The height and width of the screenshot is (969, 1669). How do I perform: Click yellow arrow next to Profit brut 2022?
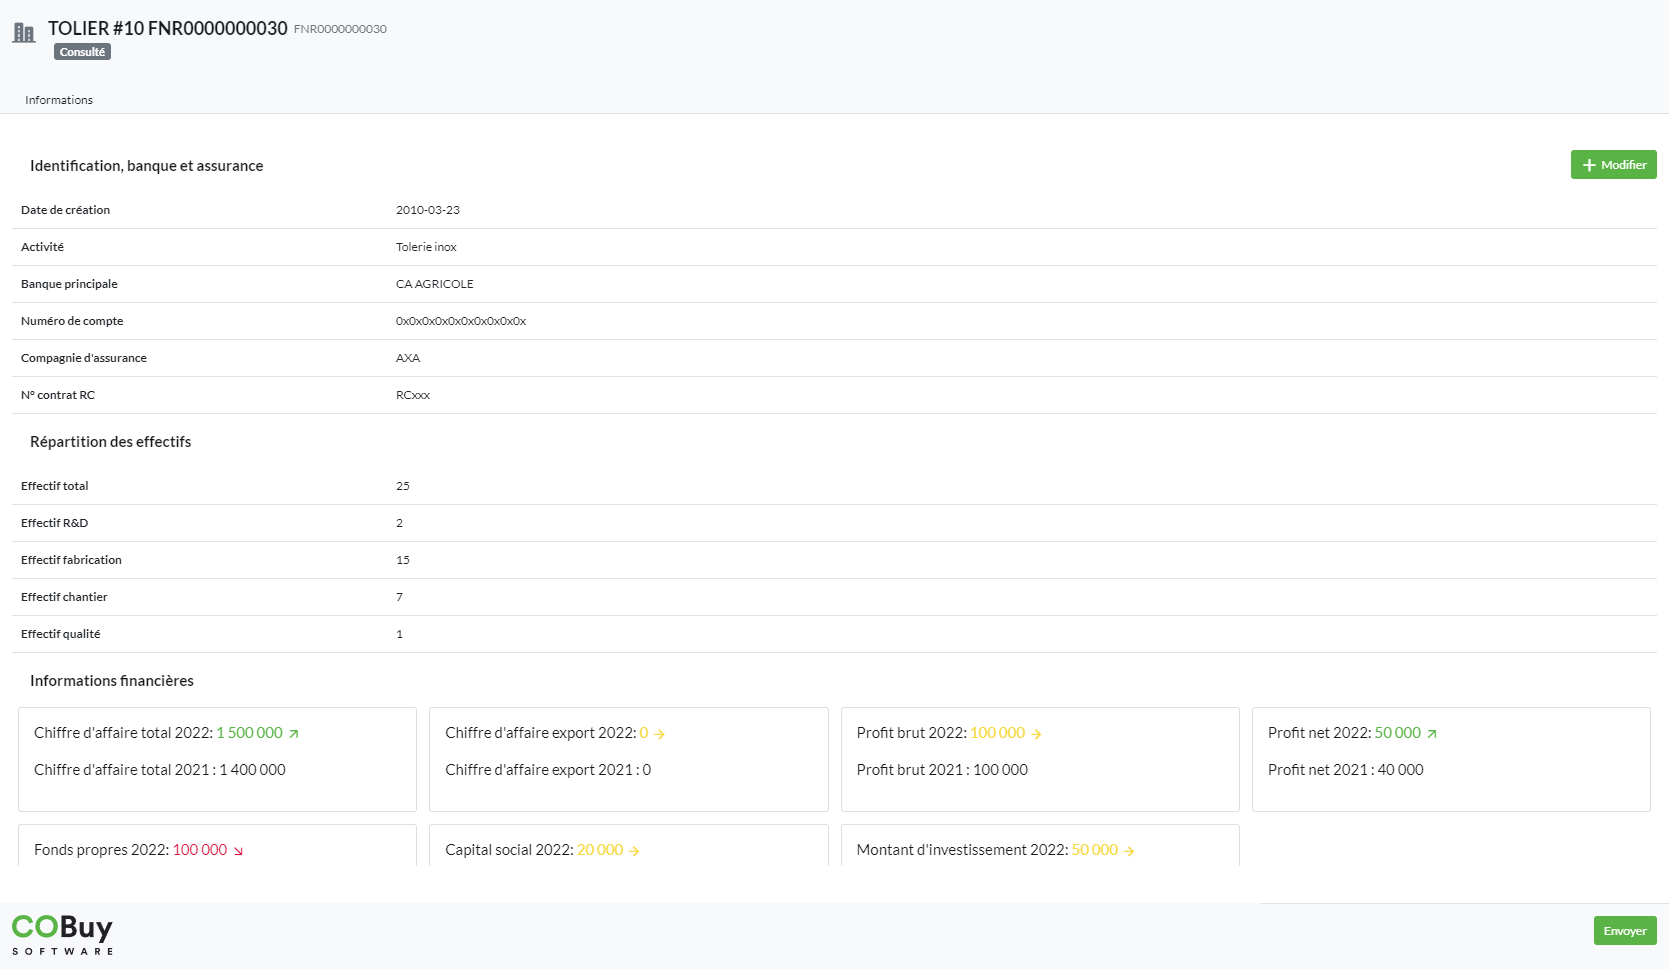[x=1036, y=734]
